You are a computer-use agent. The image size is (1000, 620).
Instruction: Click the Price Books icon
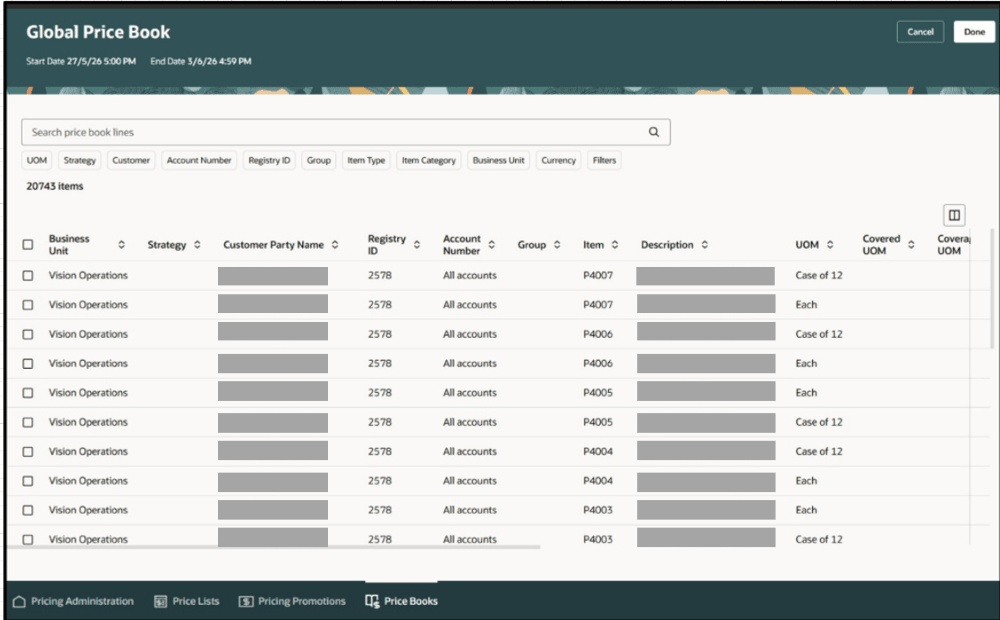372,601
